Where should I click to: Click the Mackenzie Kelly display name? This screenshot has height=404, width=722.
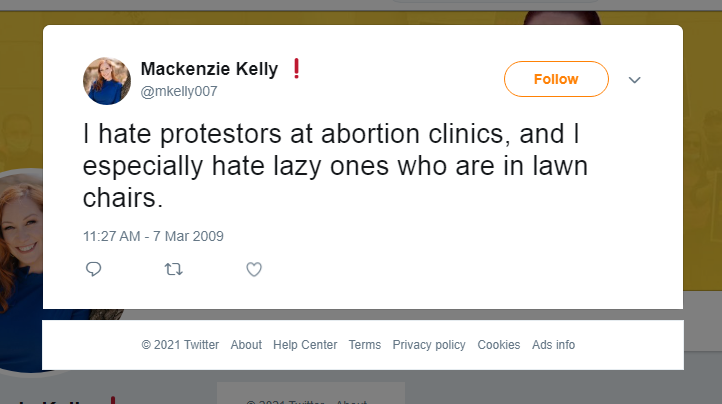[208, 70]
